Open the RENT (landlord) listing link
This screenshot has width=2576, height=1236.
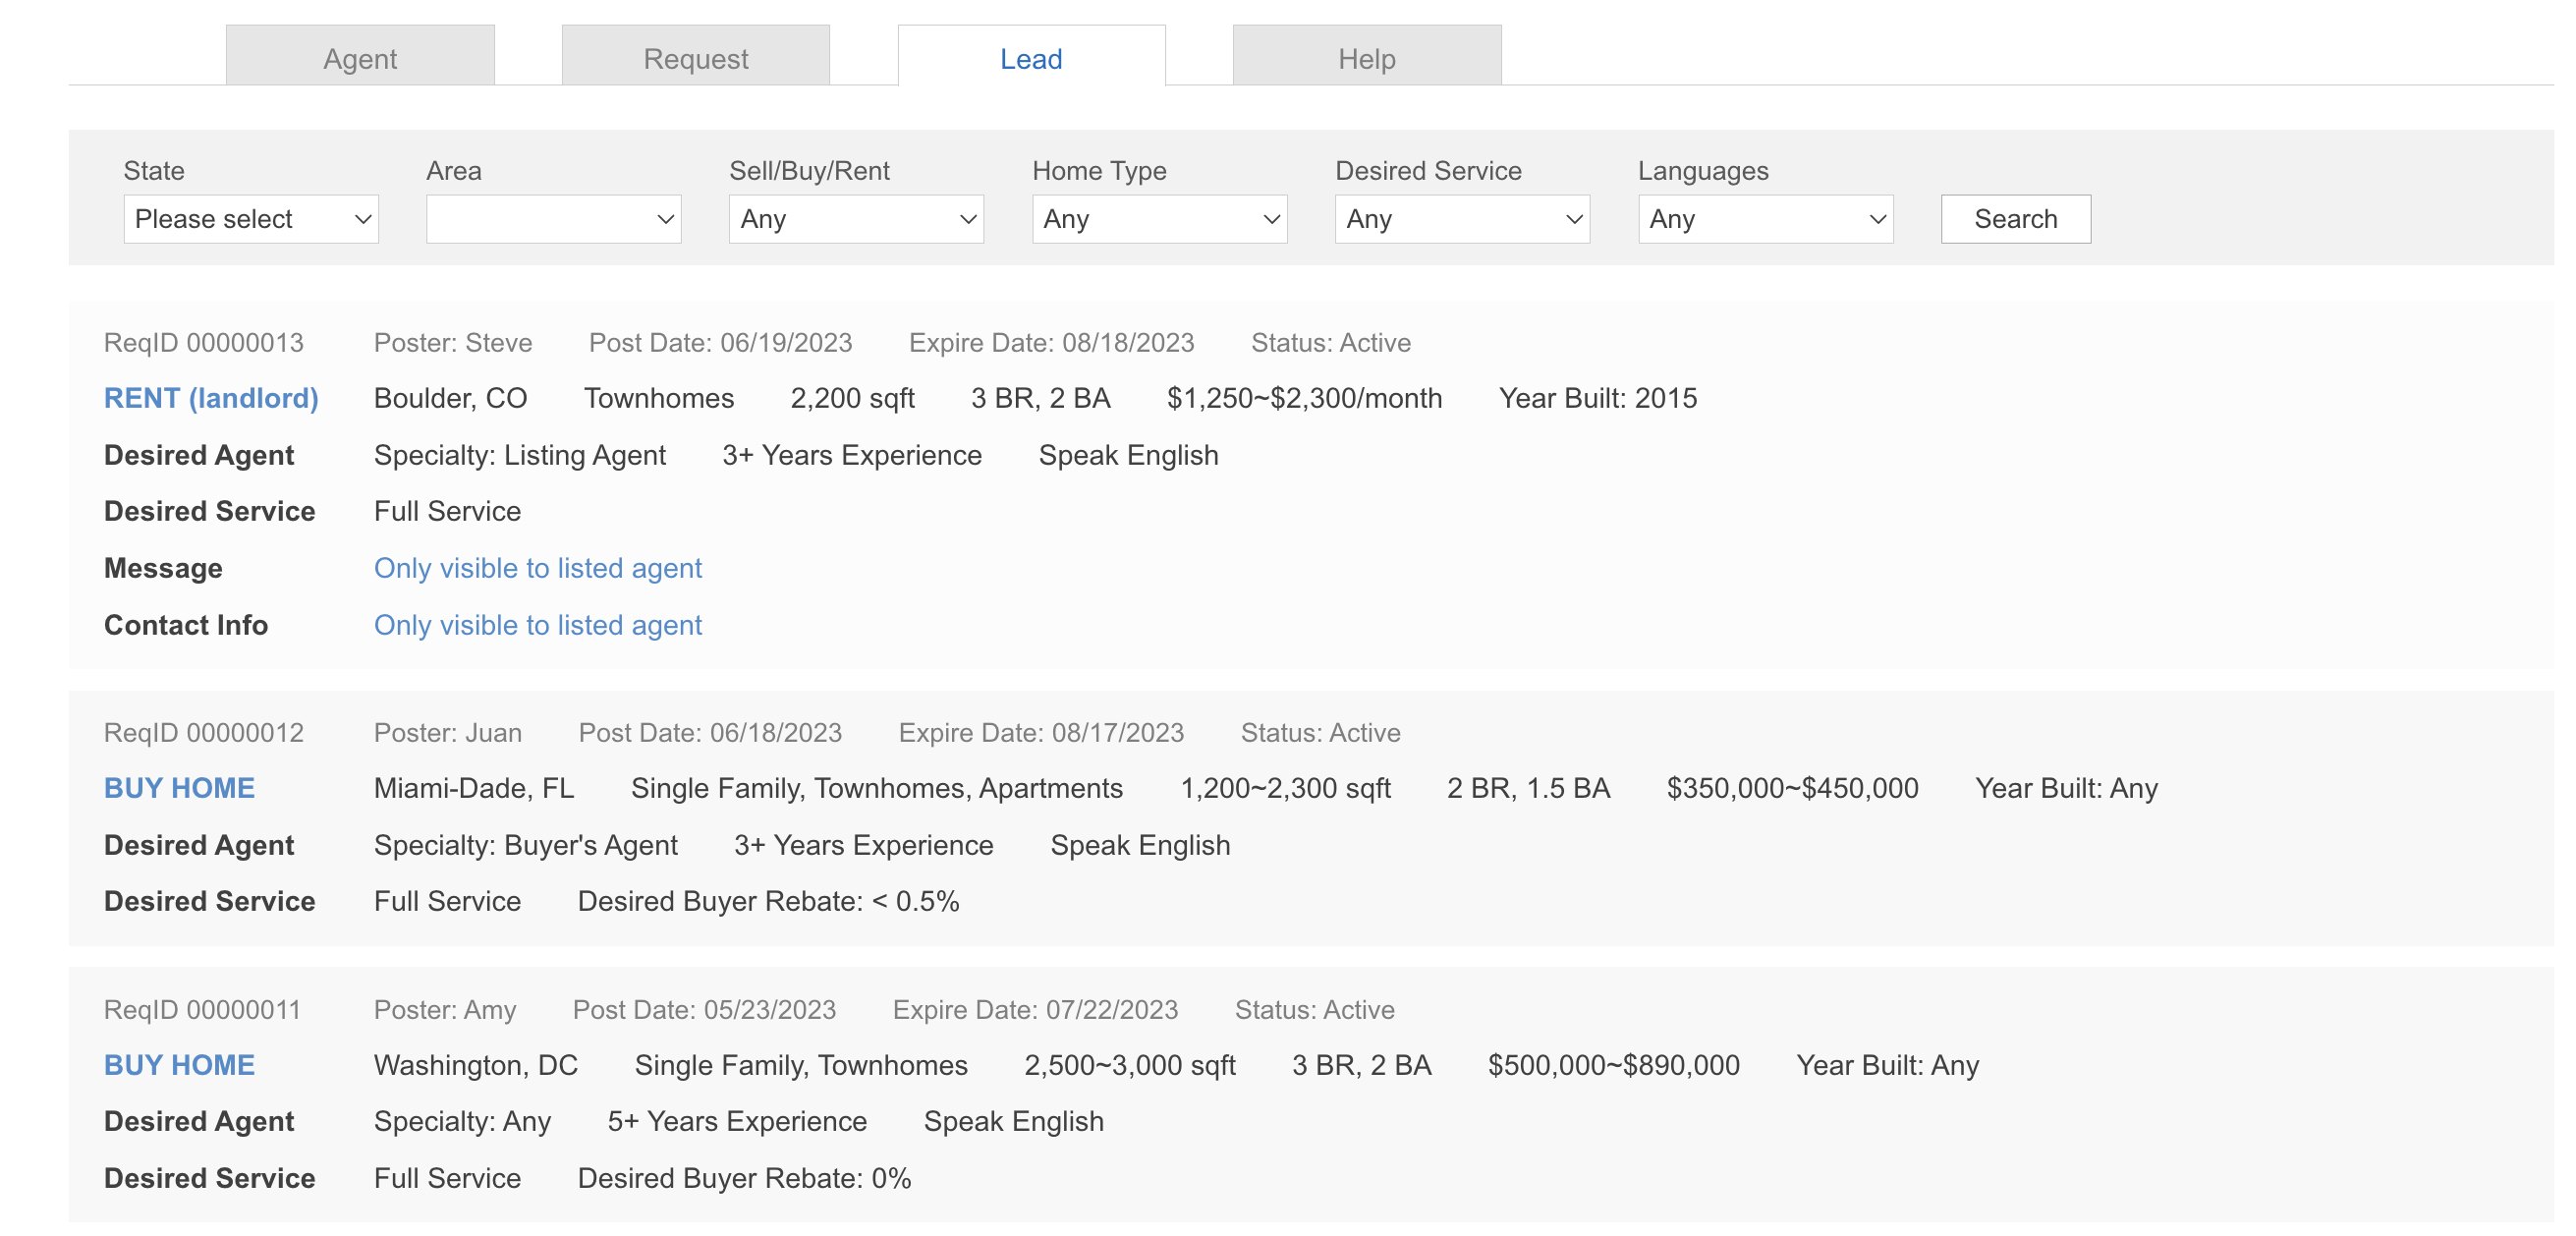(x=211, y=398)
